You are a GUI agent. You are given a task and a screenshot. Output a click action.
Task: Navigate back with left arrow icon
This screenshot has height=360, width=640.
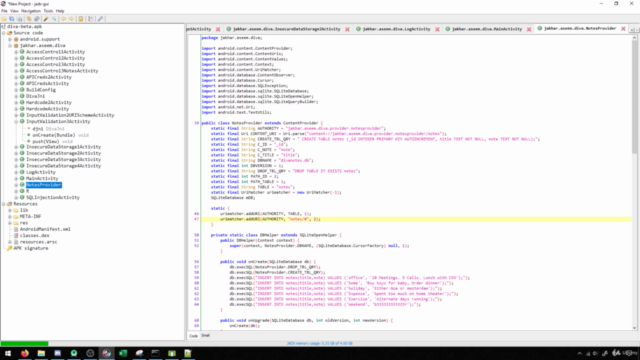coord(63,19)
